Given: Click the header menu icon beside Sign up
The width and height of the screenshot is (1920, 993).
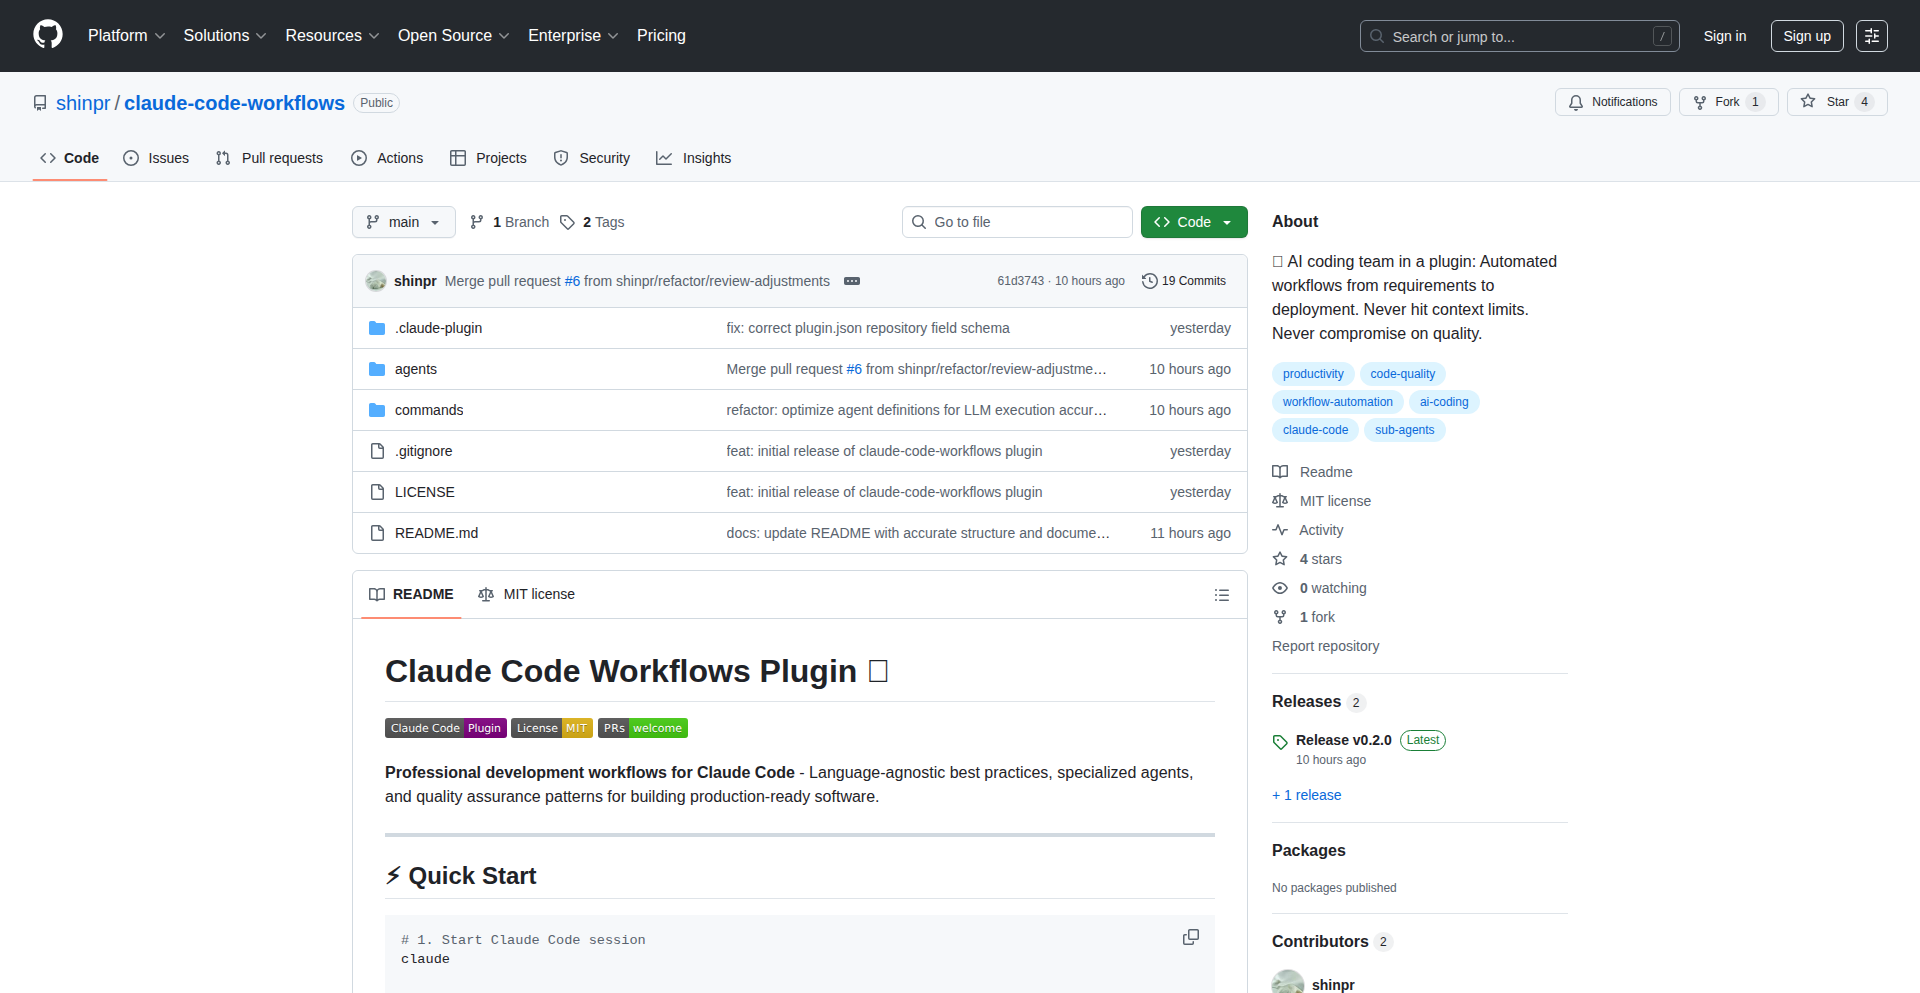Looking at the screenshot, I should [x=1871, y=36].
